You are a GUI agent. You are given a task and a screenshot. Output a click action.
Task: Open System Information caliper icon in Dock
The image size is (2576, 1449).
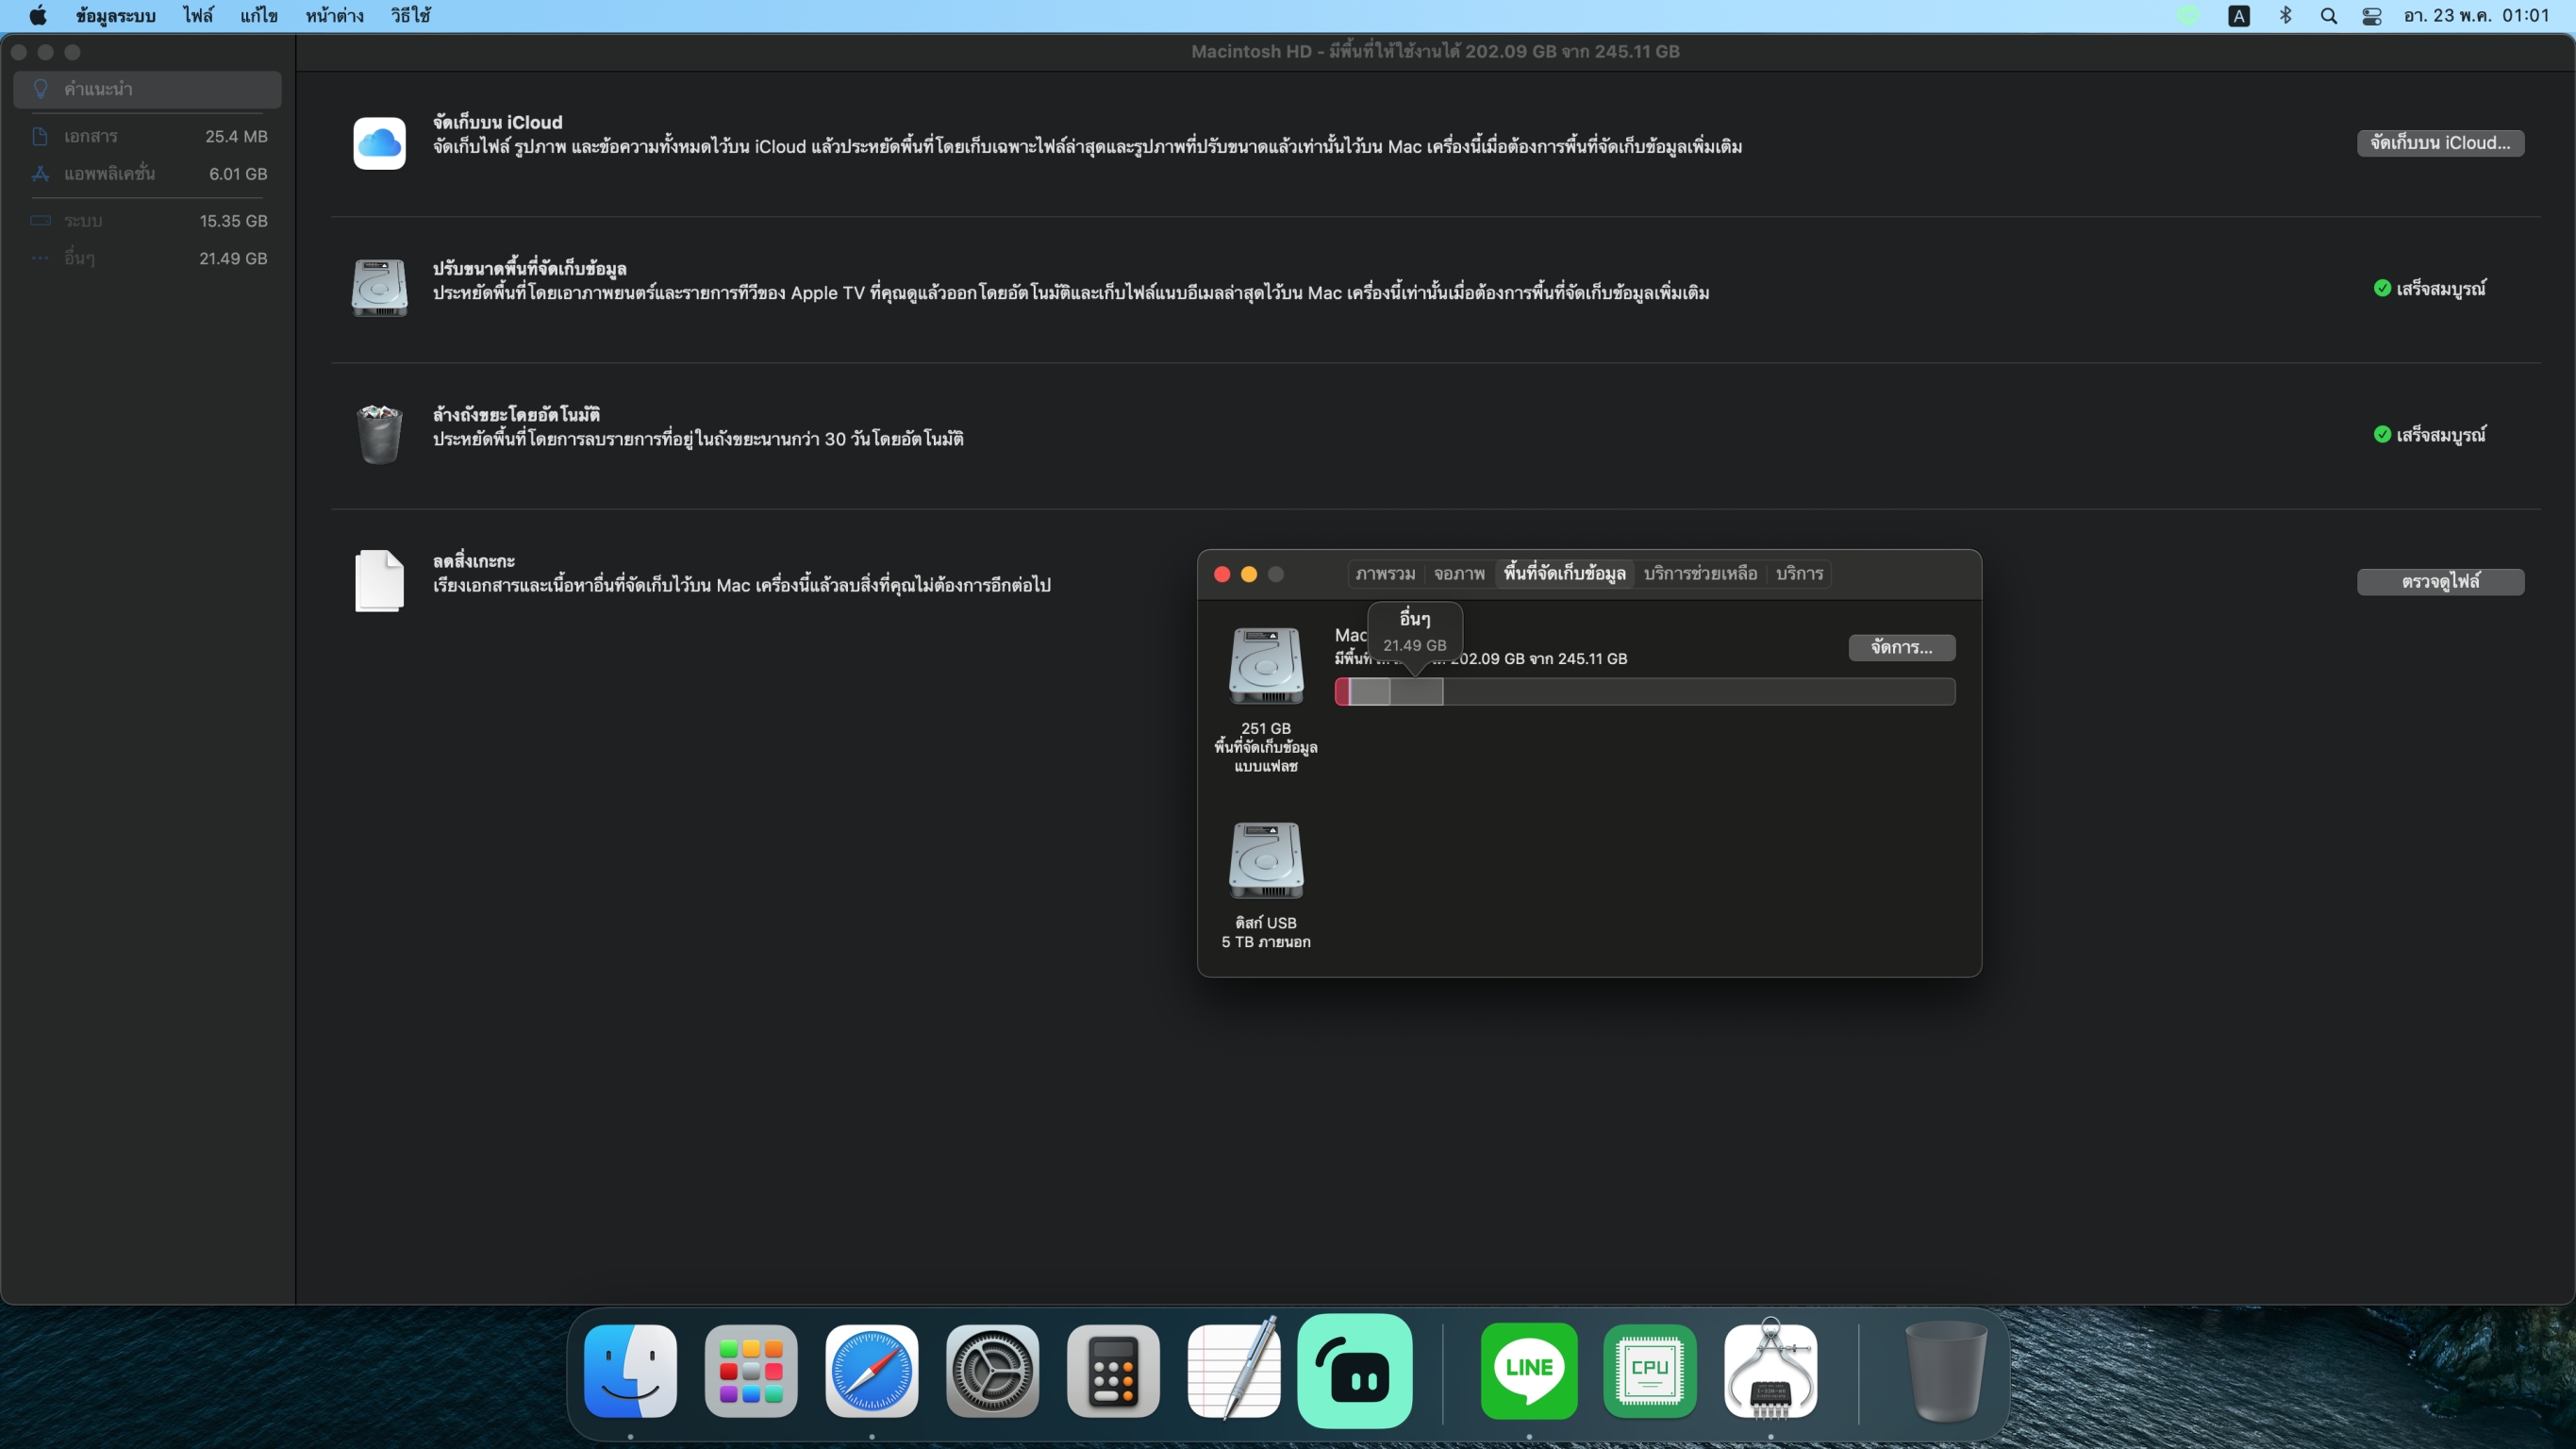1771,1371
